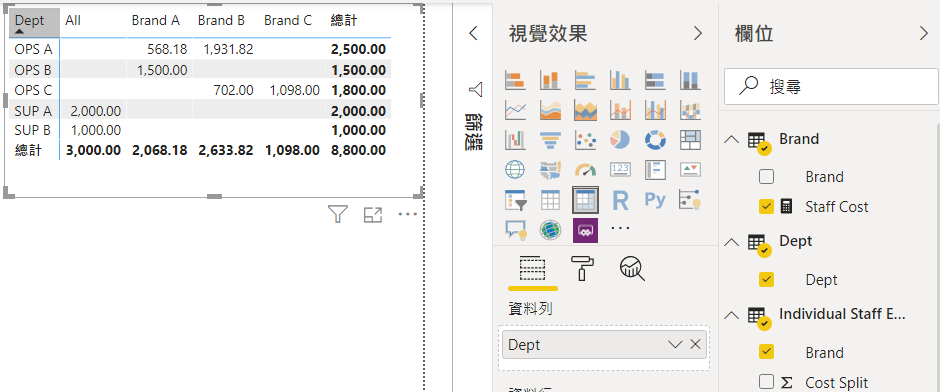Select the filled map visual
The height and width of the screenshot is (392, 940).
(550, 170)
